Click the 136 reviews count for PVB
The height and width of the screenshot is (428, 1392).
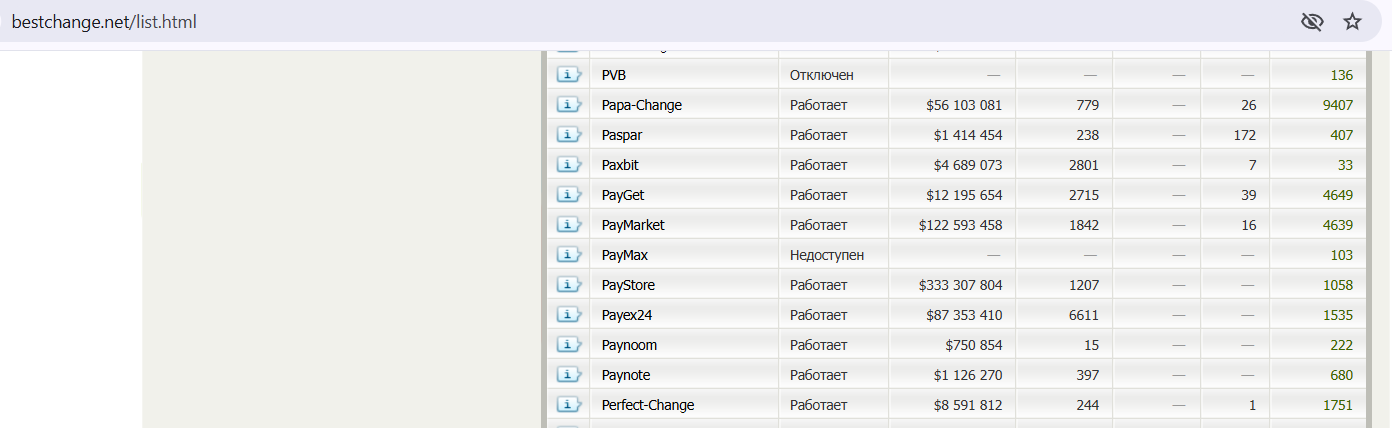tap(1341, 75)
